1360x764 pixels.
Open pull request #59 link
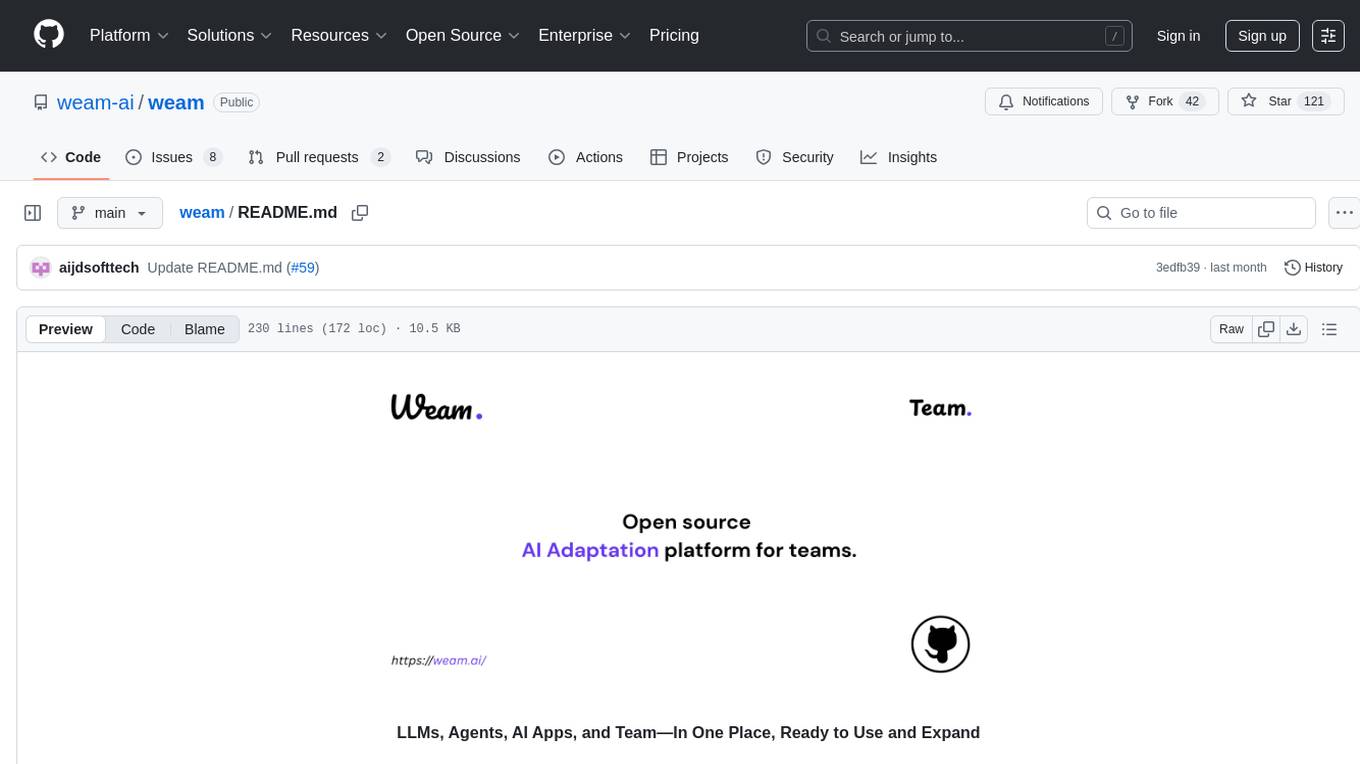point(303,268)
